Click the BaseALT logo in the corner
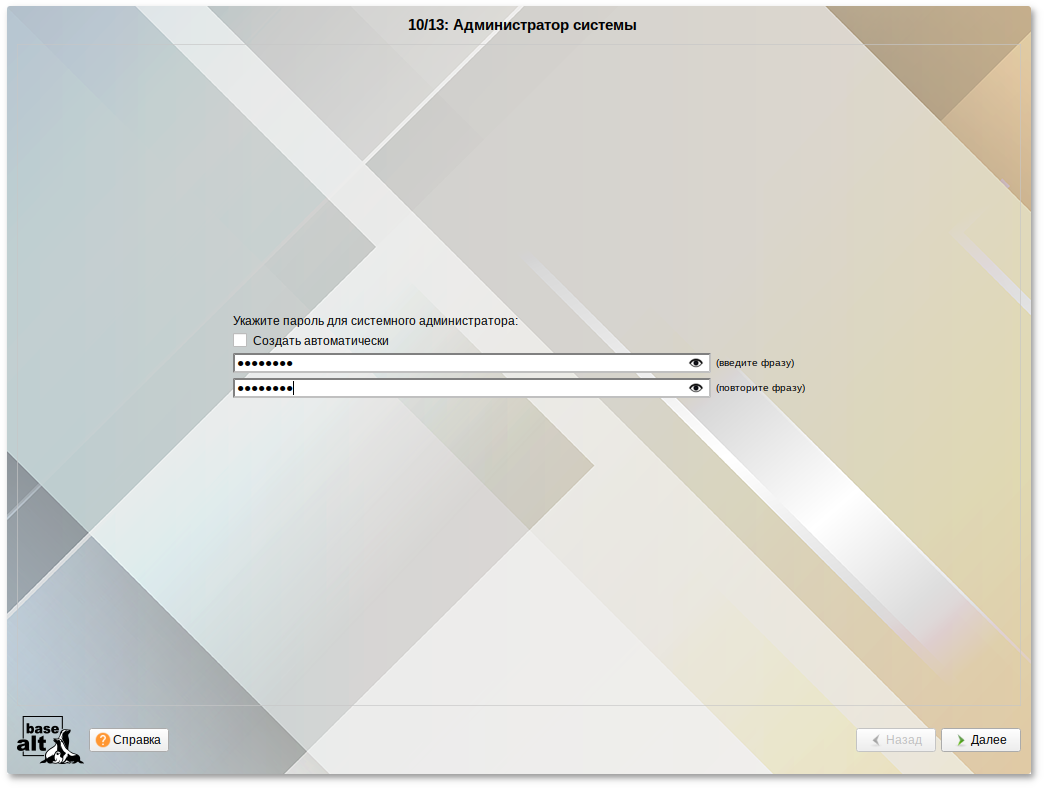Image resolution: width=1044 pixels, height=788 pixels. pyautogui.click(x=49, y=740)
